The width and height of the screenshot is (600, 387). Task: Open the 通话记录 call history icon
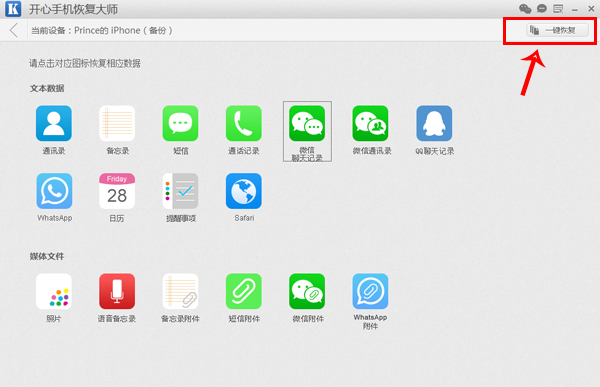244,123
